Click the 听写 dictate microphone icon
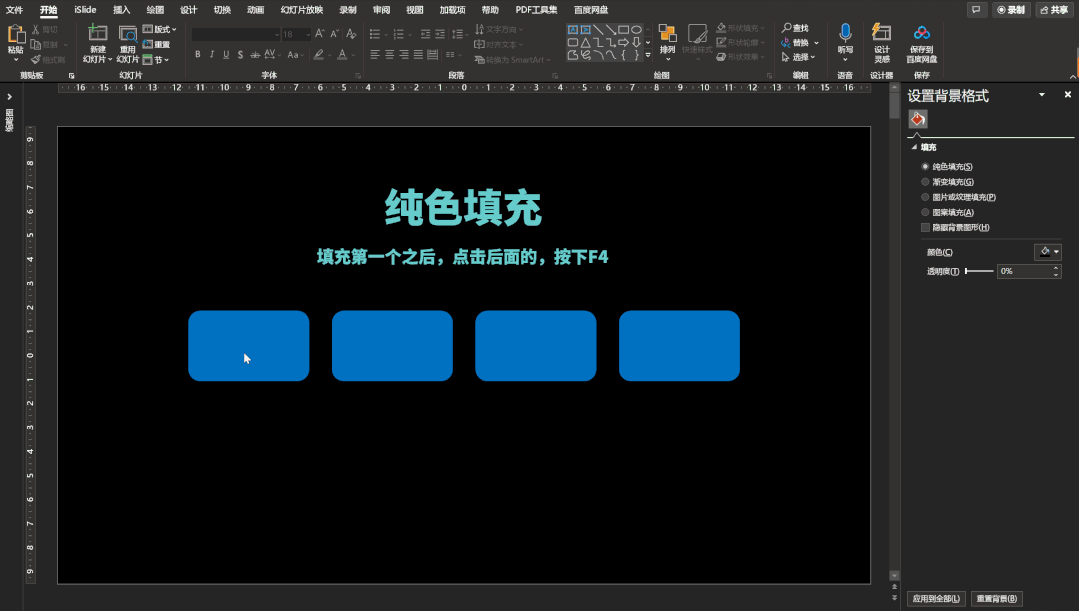Image resolution: width=1079 pixels, height=611 pixels. tap(845, 33)
